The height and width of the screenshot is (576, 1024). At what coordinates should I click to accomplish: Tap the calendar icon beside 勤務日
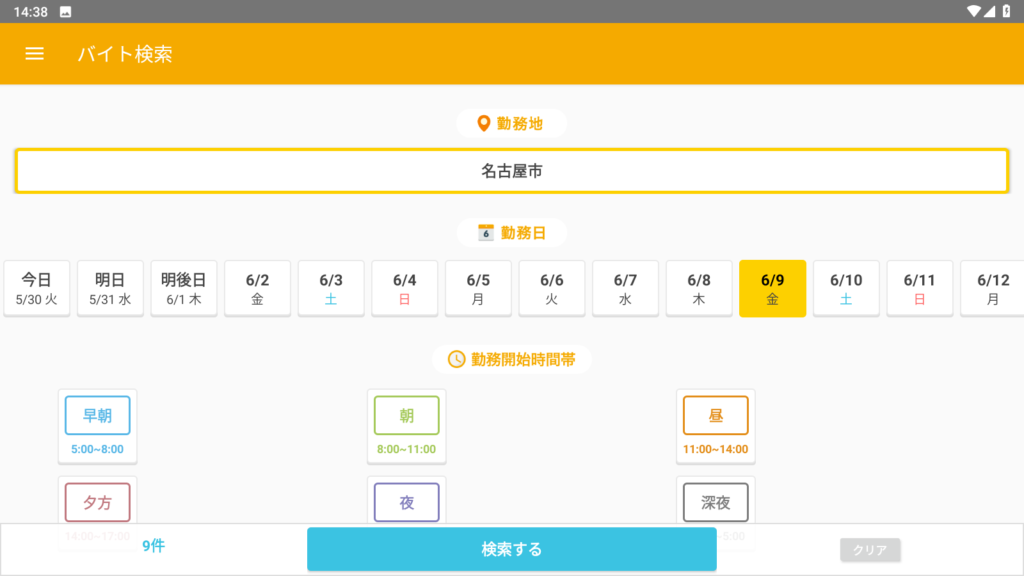(486, 233)
